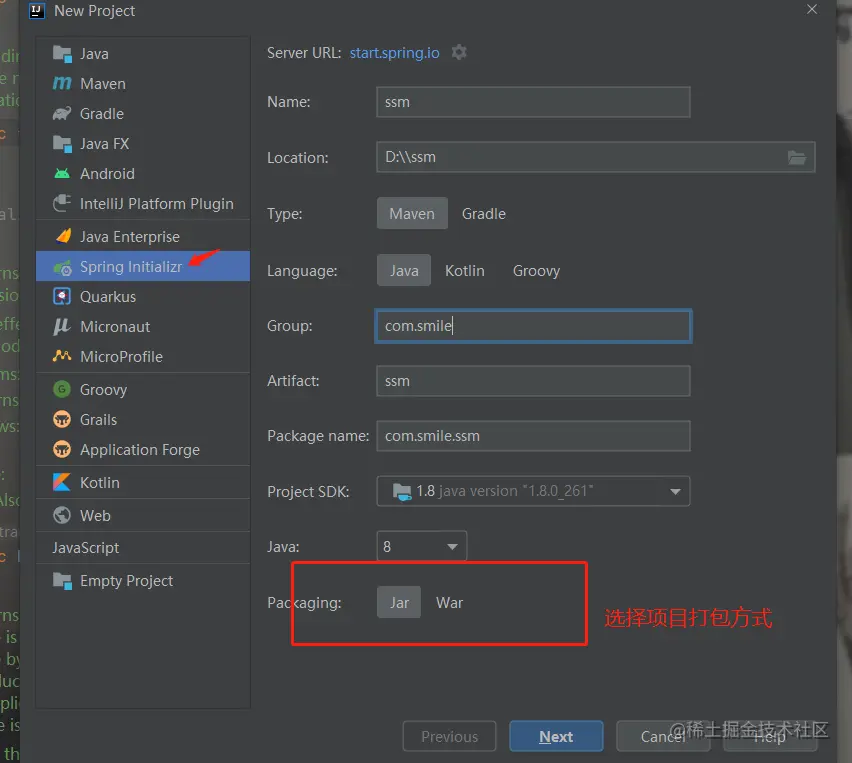This screenshot has height=763, width=852.
Task: Click the Package name input field
Action: pos(533,436)
